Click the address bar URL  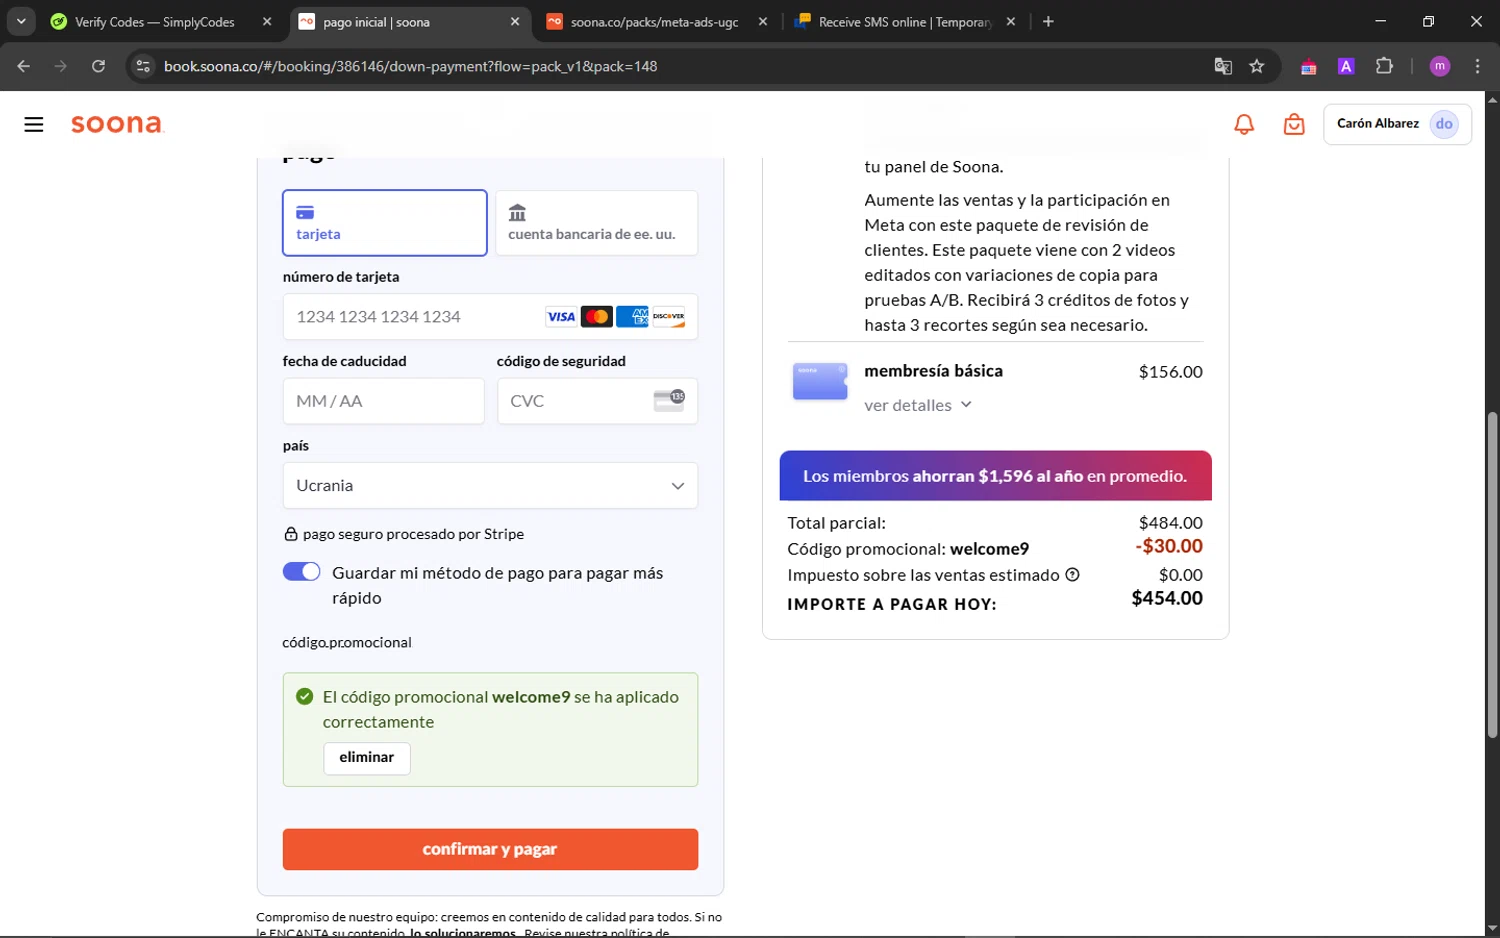click(x=411, y=66)
